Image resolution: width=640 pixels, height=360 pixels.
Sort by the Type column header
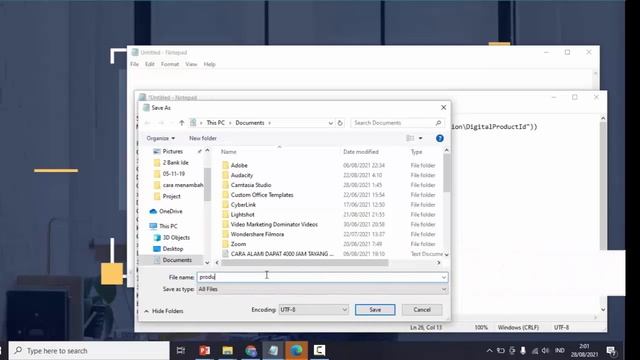(x=417, y=152)
